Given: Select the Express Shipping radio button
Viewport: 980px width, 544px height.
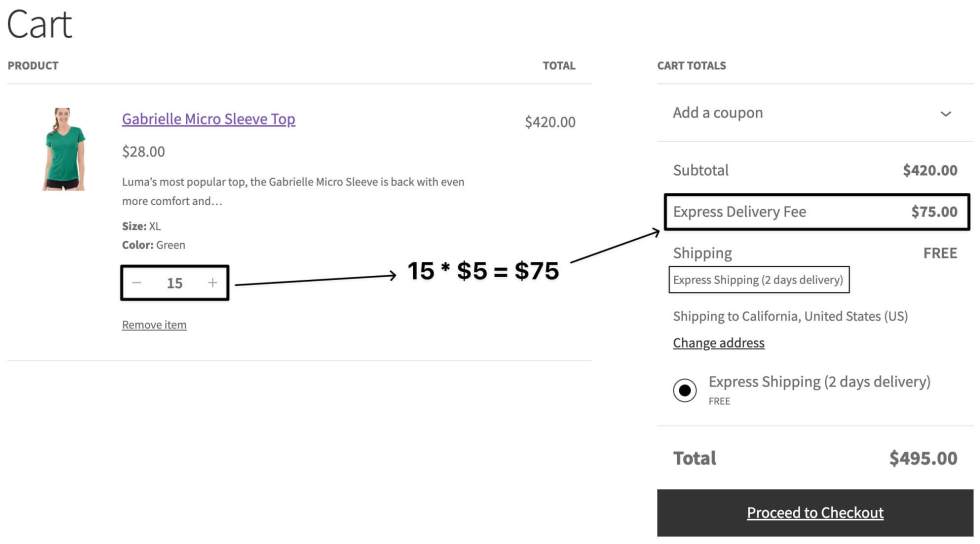Looking at the screenshot, I should (x=685, y=390).
